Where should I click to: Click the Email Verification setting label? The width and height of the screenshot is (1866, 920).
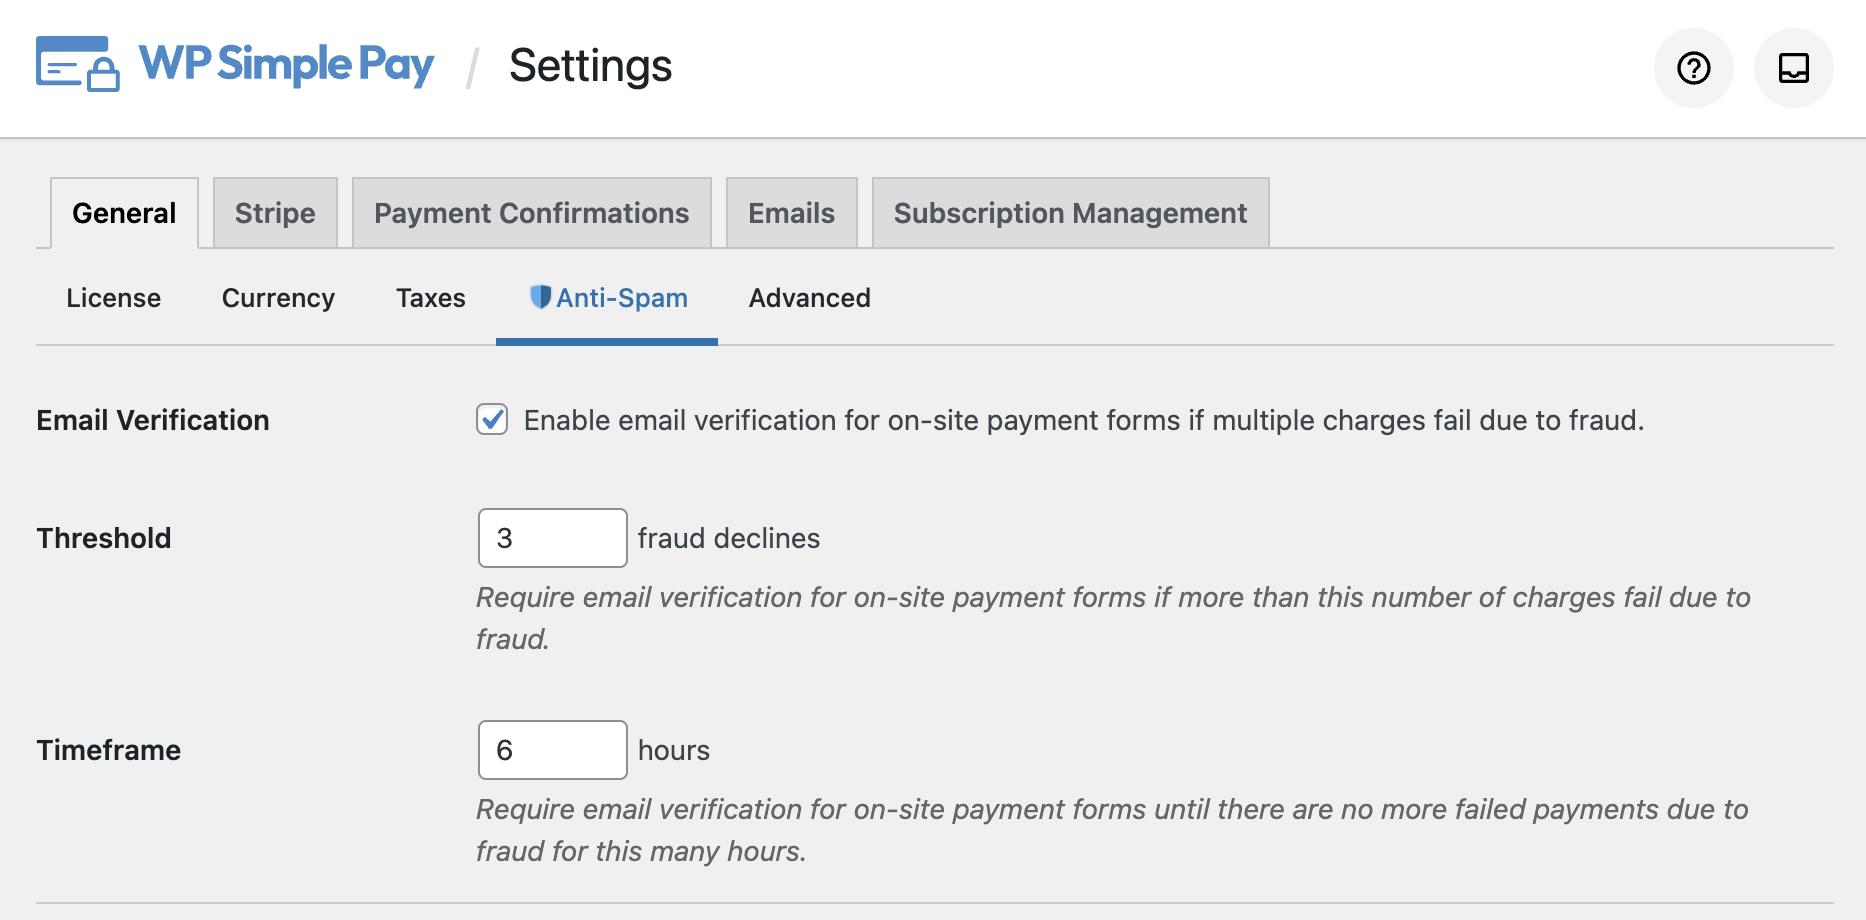(152, 420)
